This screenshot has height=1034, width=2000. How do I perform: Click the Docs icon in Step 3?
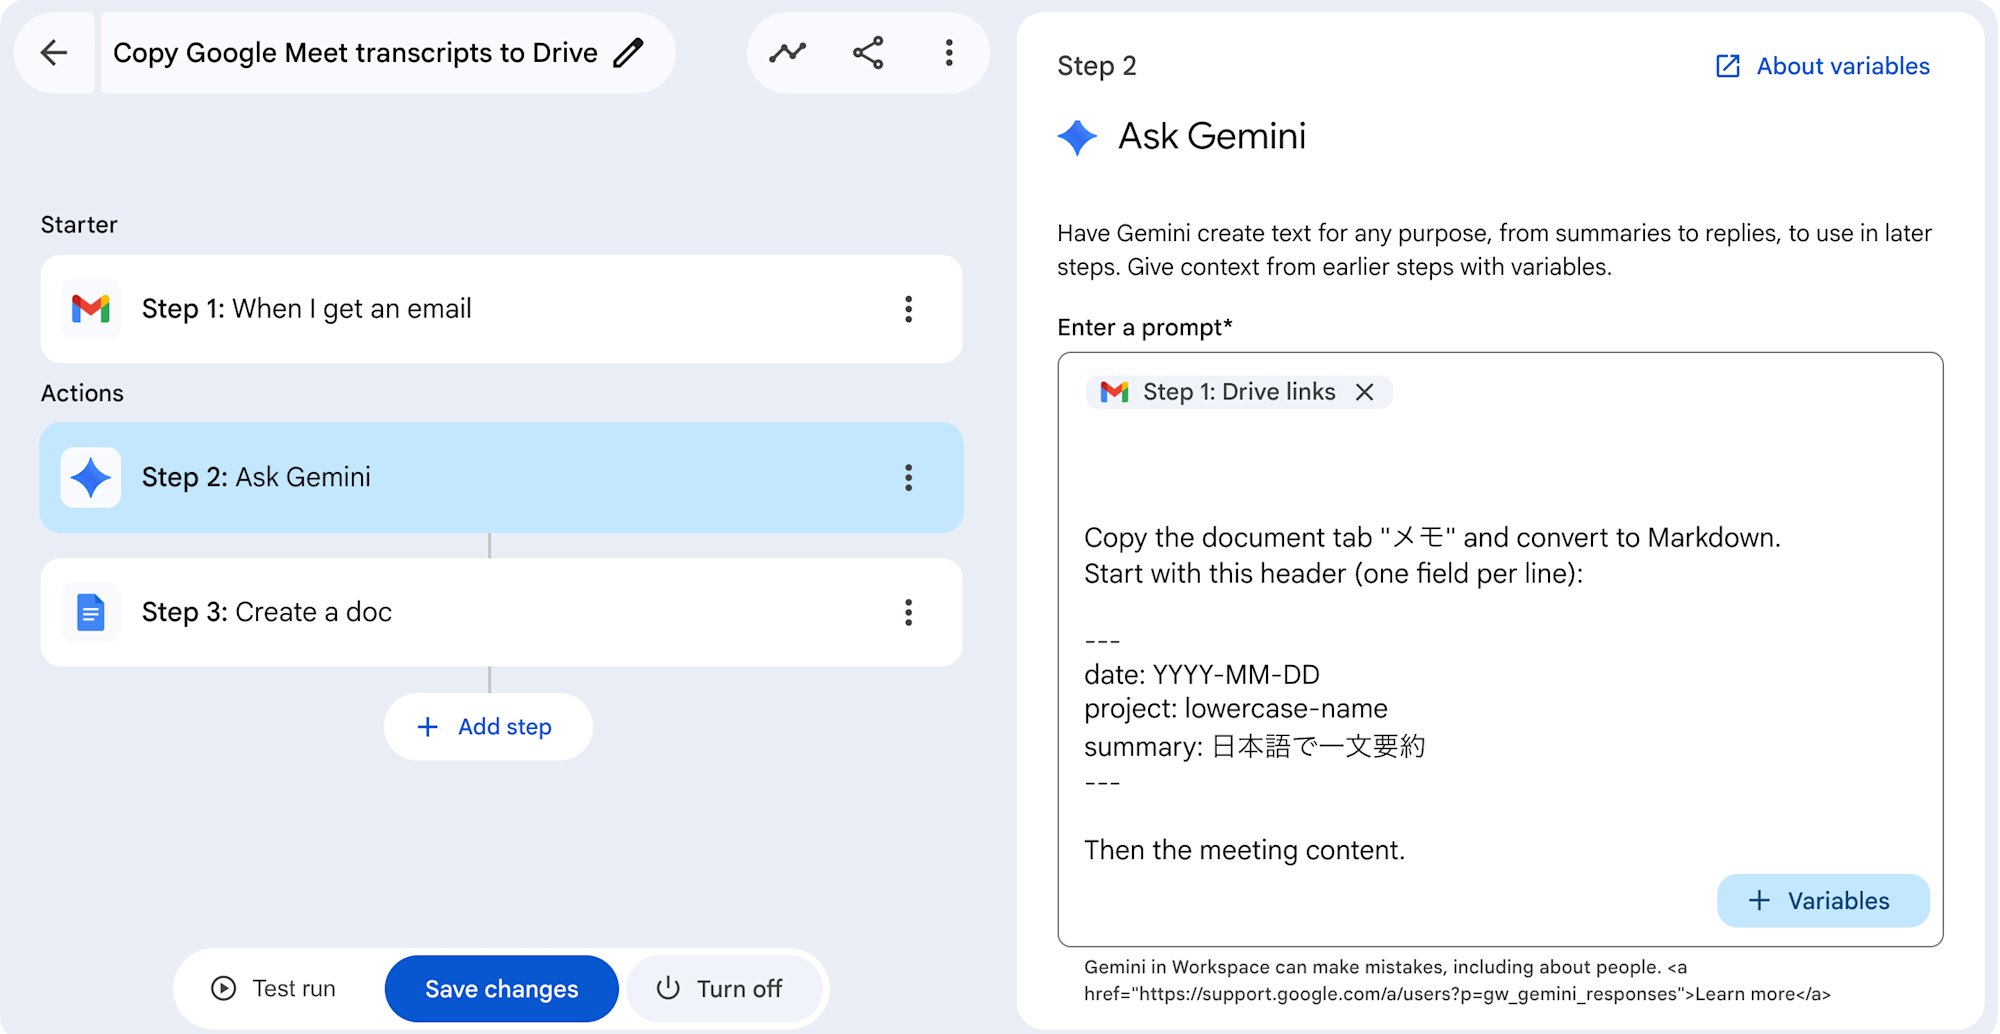(91, 612)
